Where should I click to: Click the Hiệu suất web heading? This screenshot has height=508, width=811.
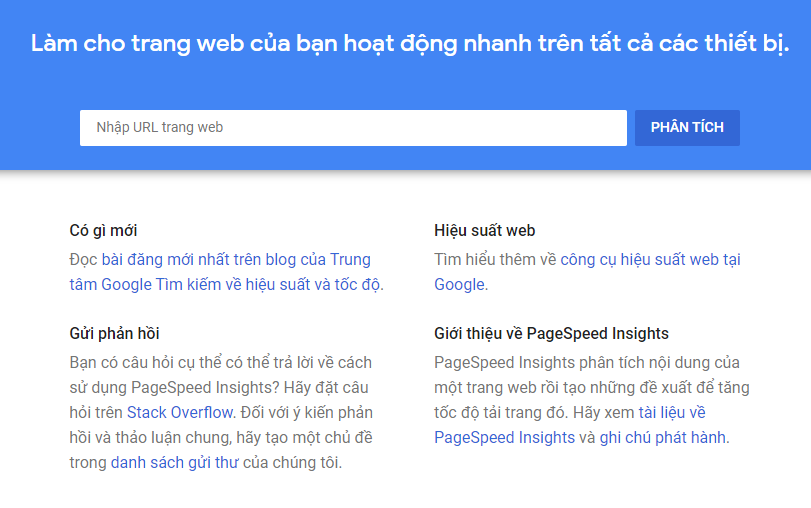pos(484,231)
